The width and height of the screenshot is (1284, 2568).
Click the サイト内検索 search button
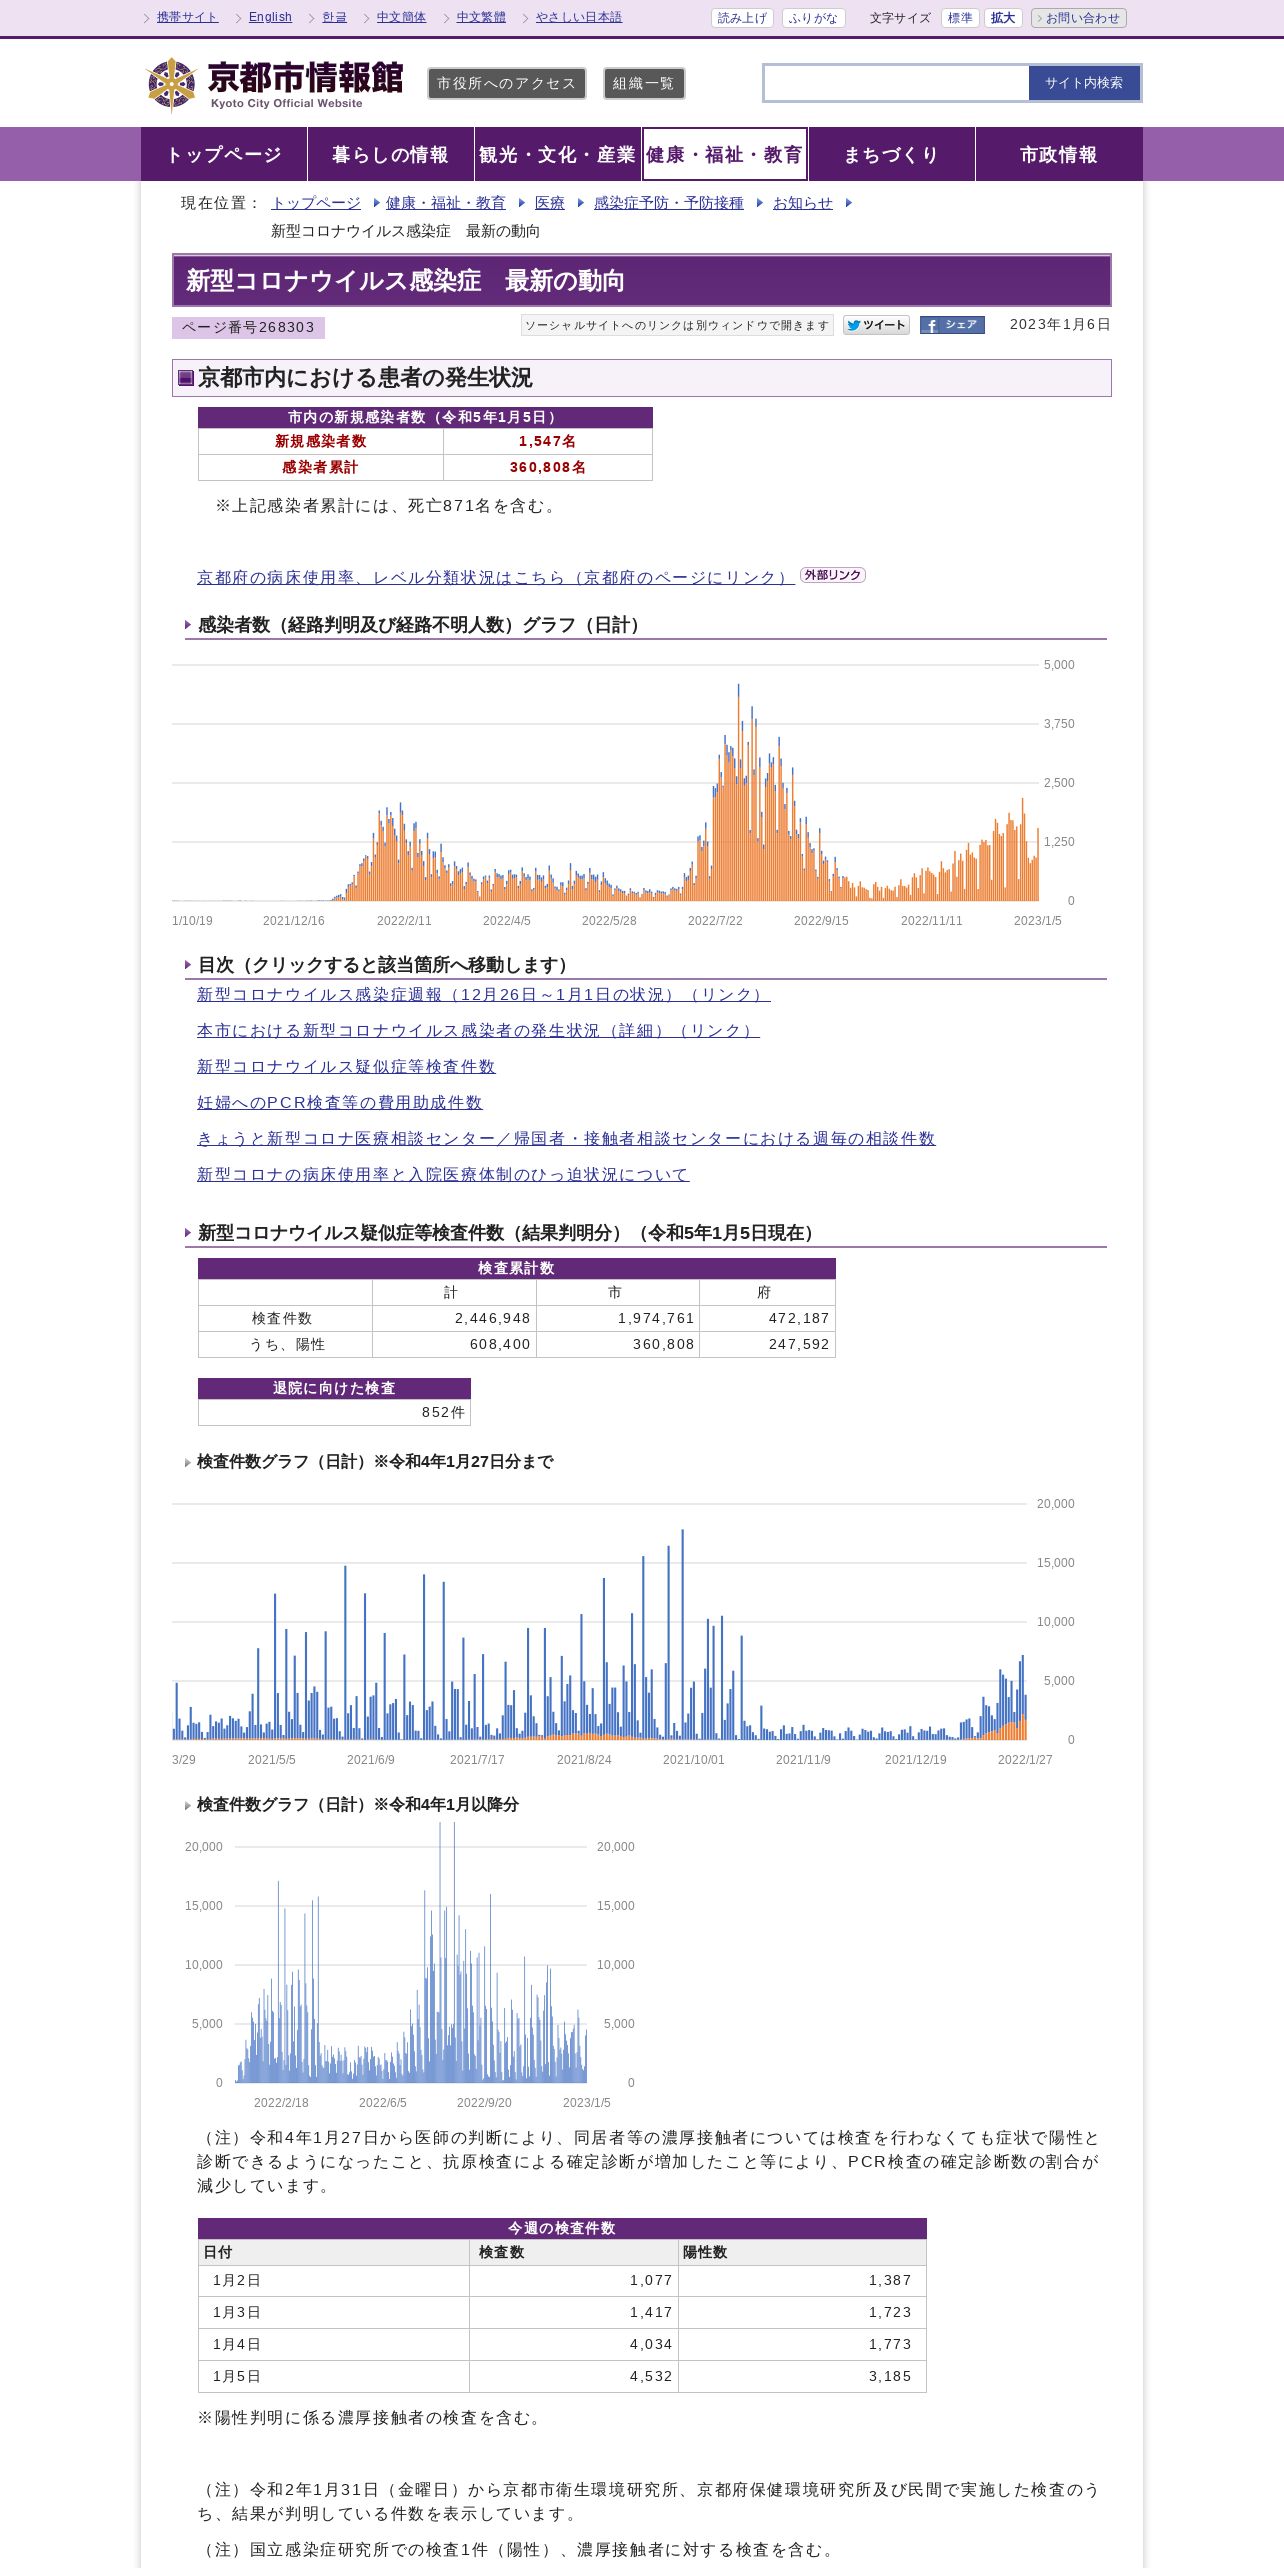pyautogui.click(x=1084, y=83)
